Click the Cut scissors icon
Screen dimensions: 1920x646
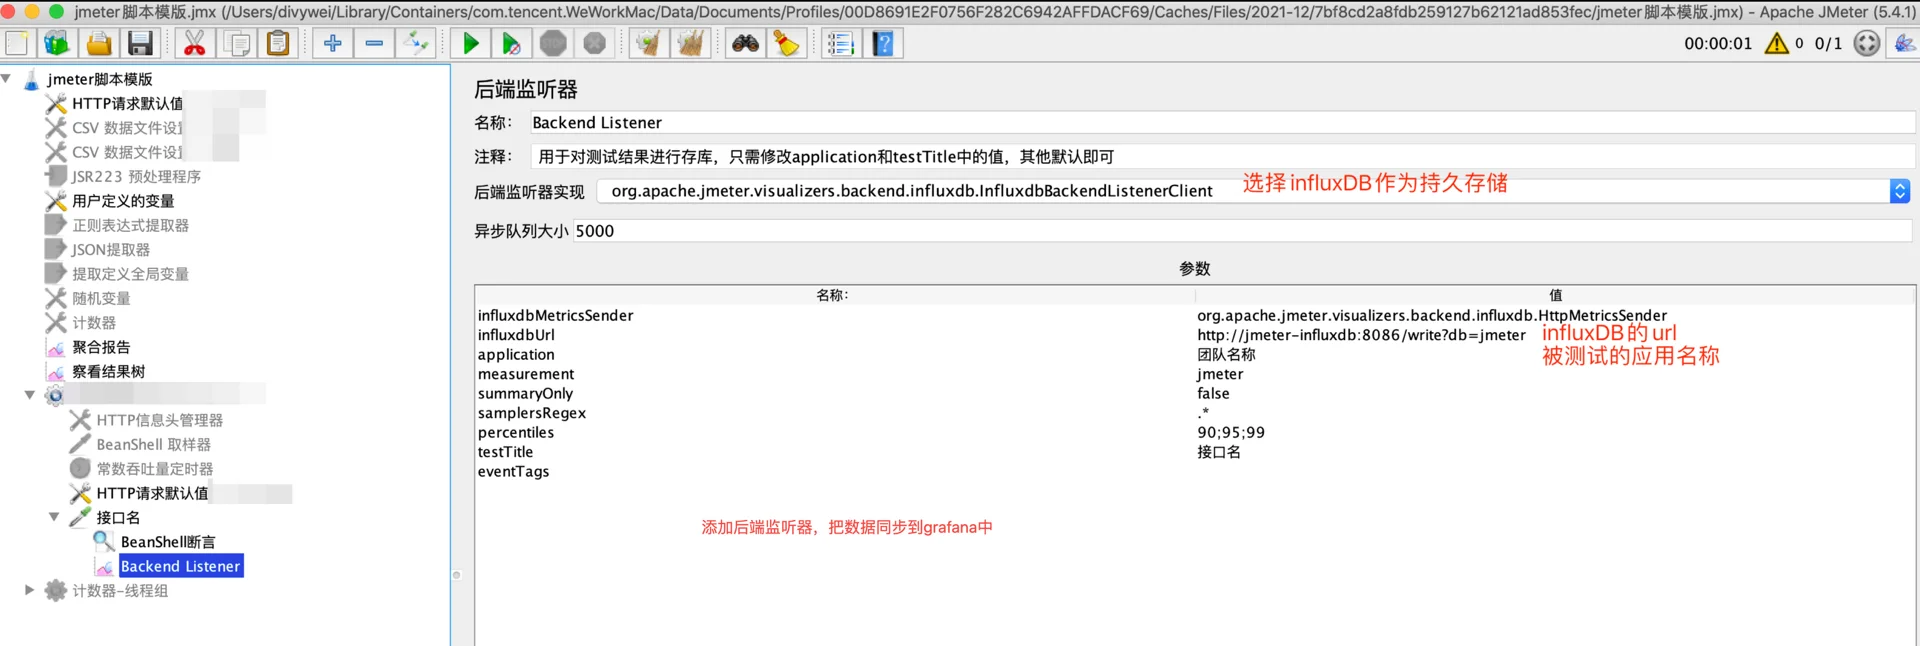coord(195,43)
